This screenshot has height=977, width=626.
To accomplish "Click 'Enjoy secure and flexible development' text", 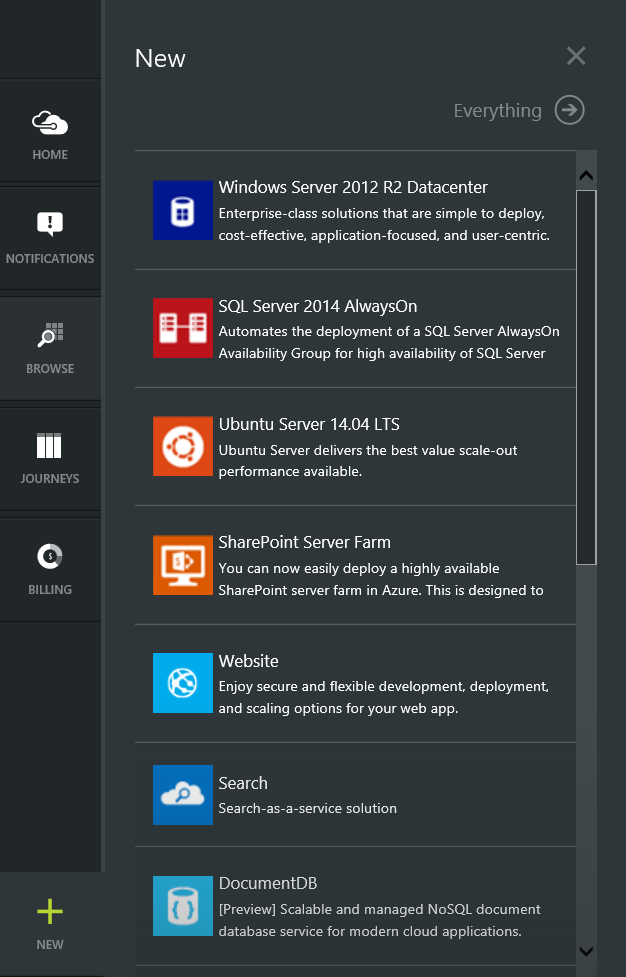I will pos(384,697).
